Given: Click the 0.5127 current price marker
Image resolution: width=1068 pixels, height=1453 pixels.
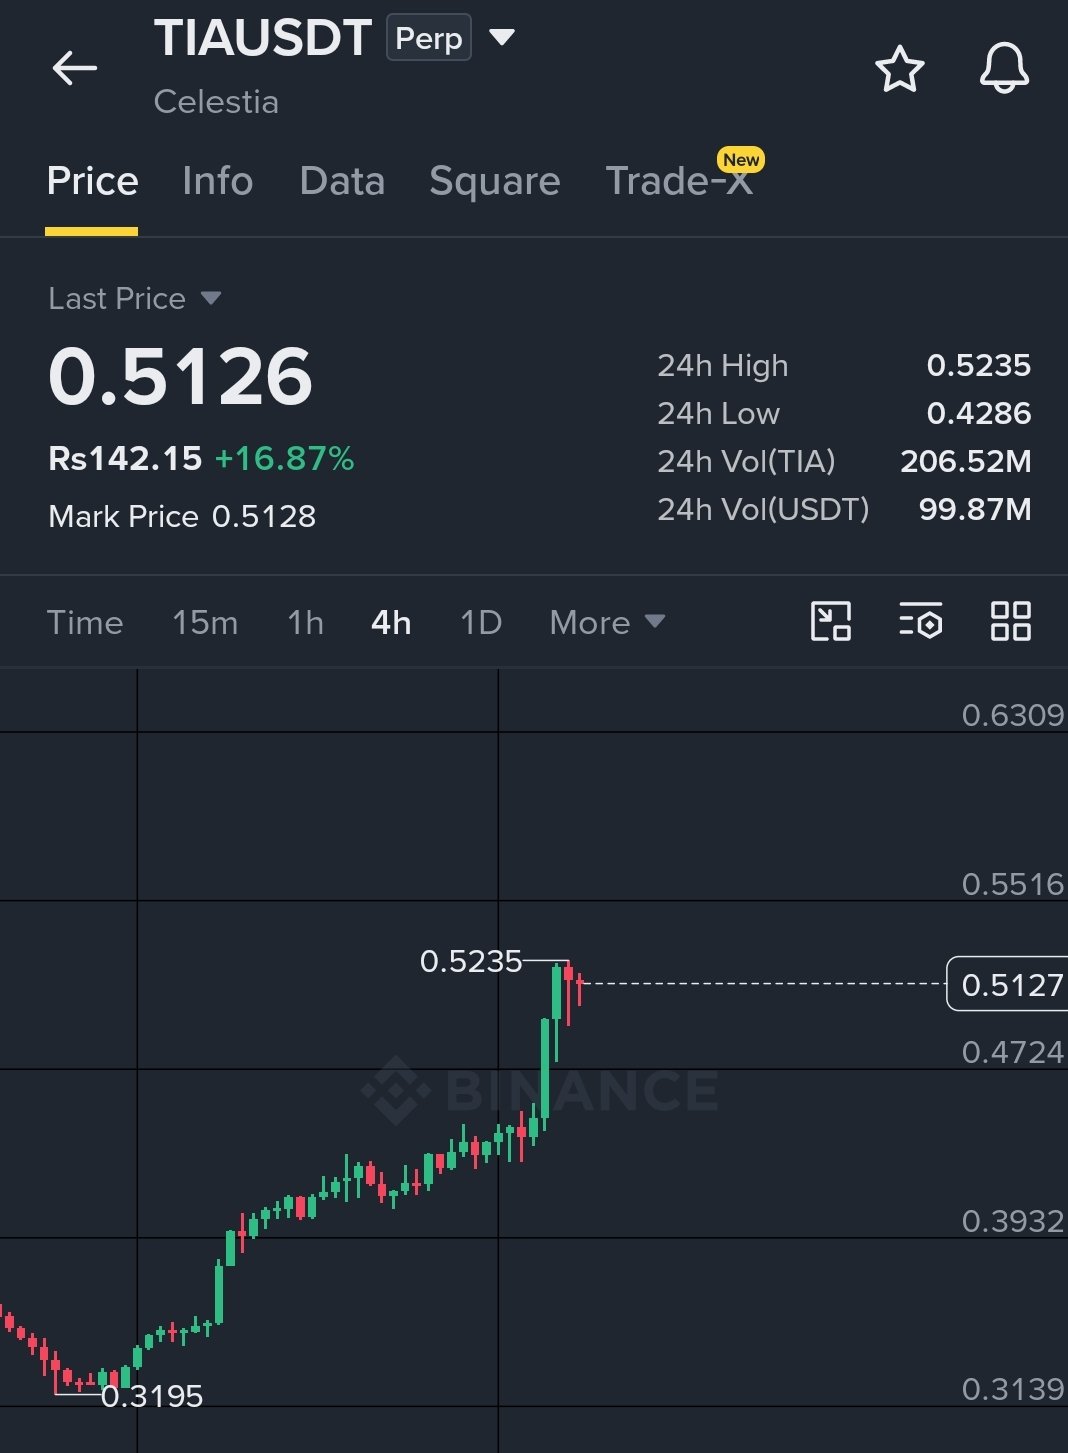Looking at the screenshot, I should coord(1007,984).
